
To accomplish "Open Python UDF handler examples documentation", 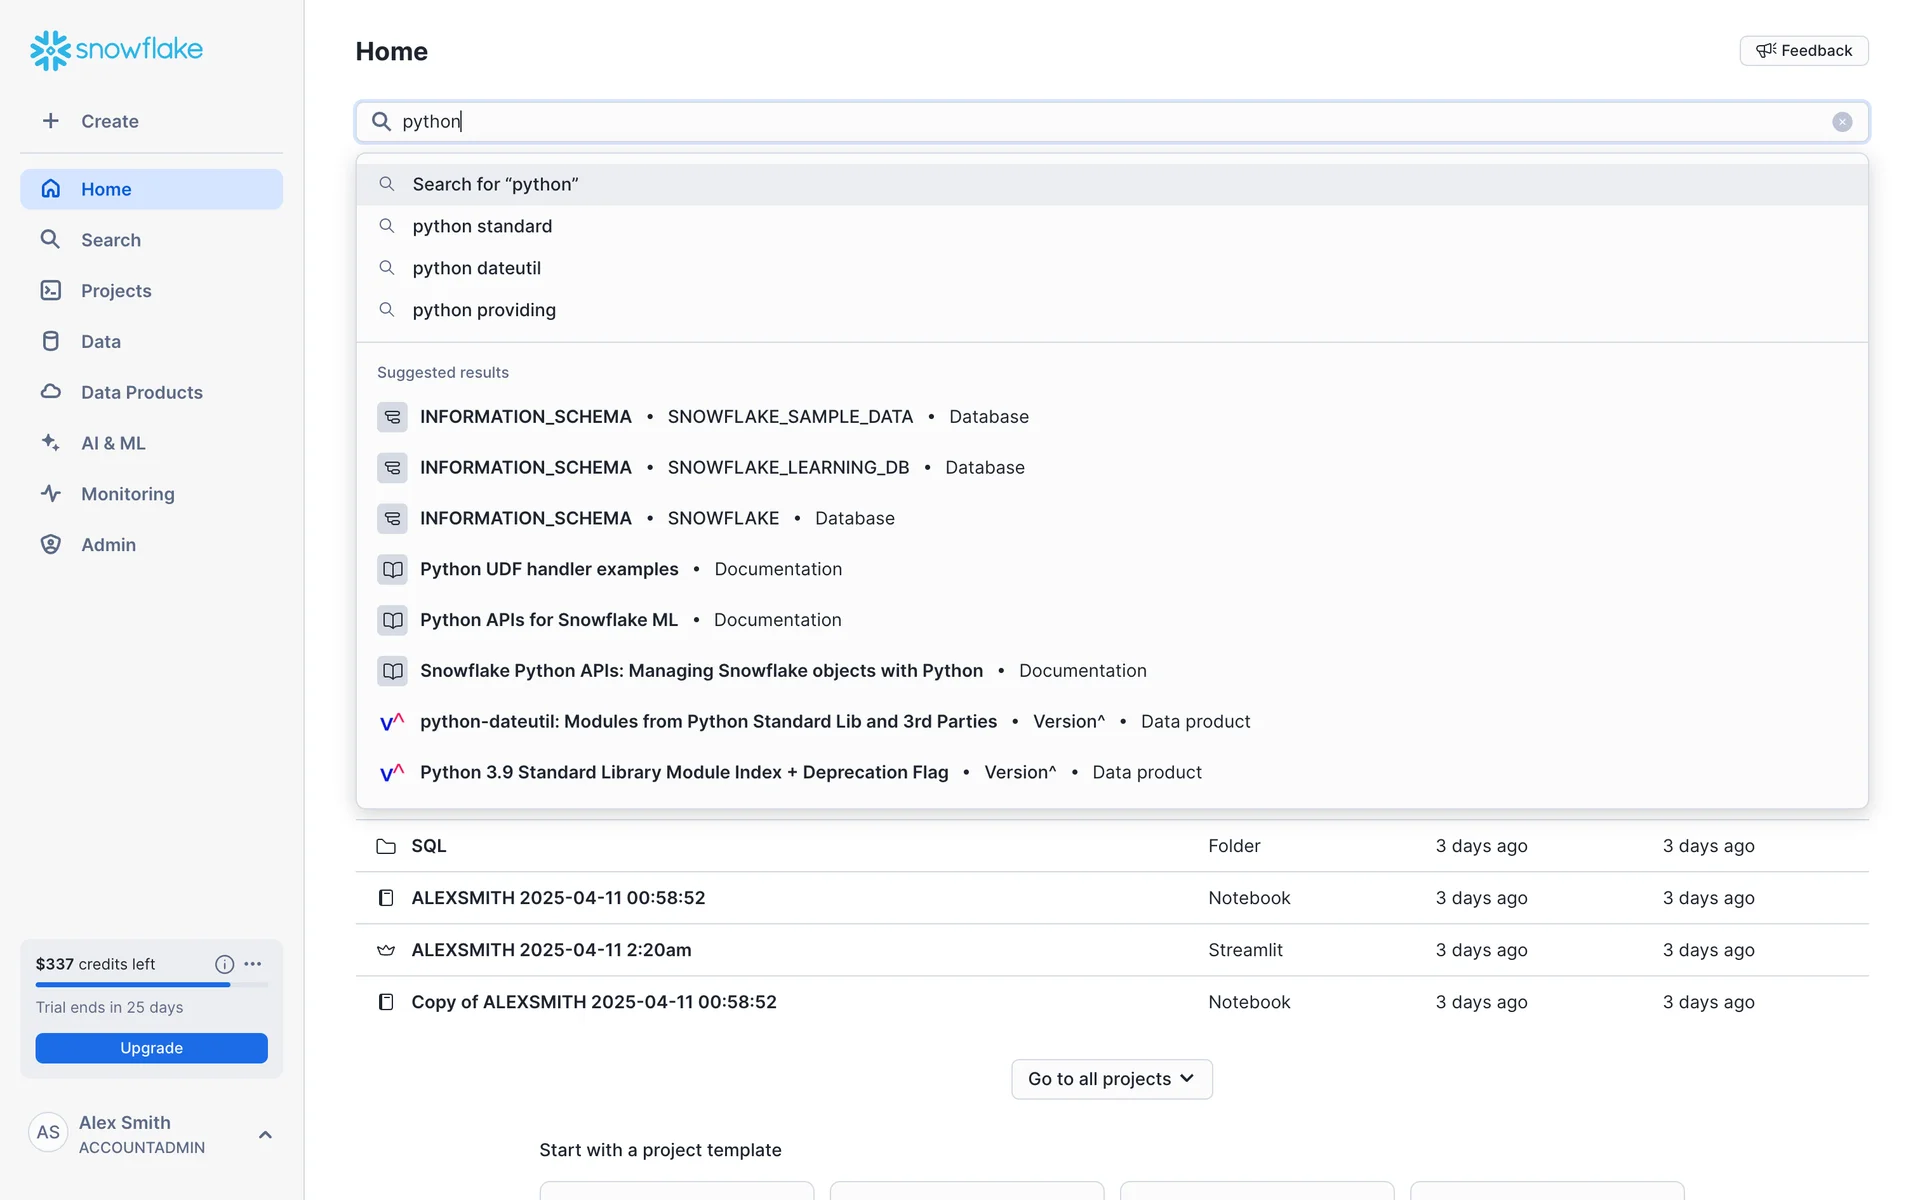I will coord(549,569).
